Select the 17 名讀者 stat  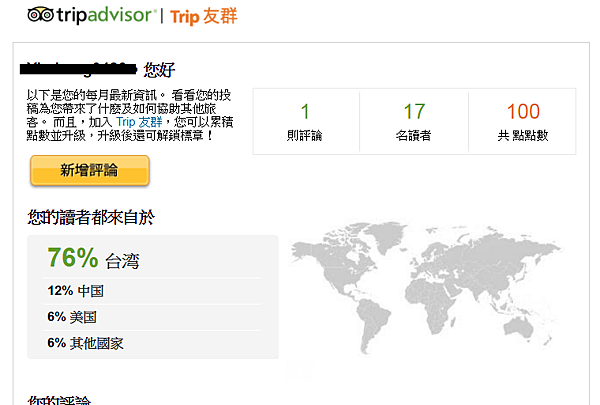(x=414, y=122)
